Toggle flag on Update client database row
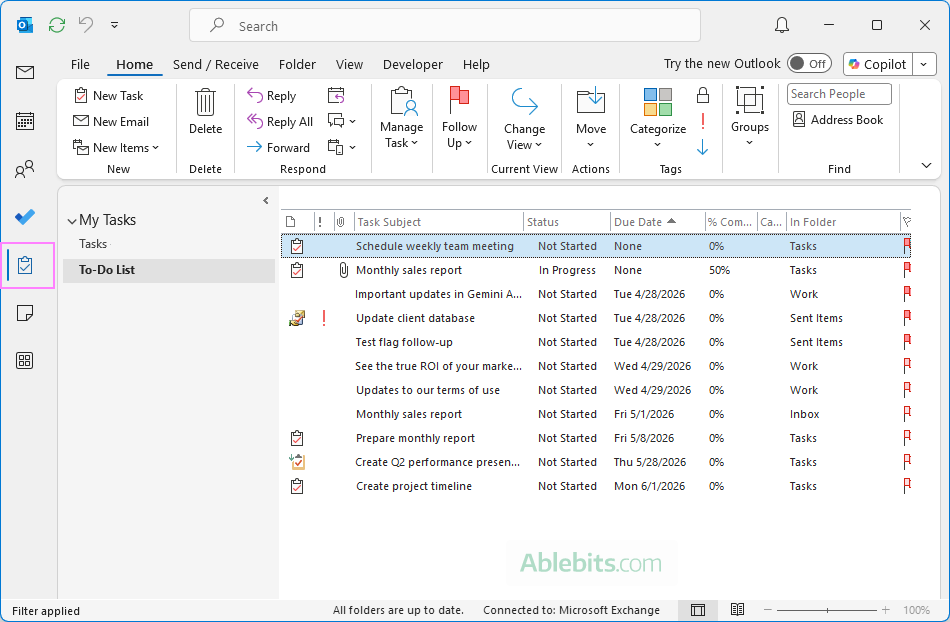This screenshot has width=950, height=622. point(906,318)
